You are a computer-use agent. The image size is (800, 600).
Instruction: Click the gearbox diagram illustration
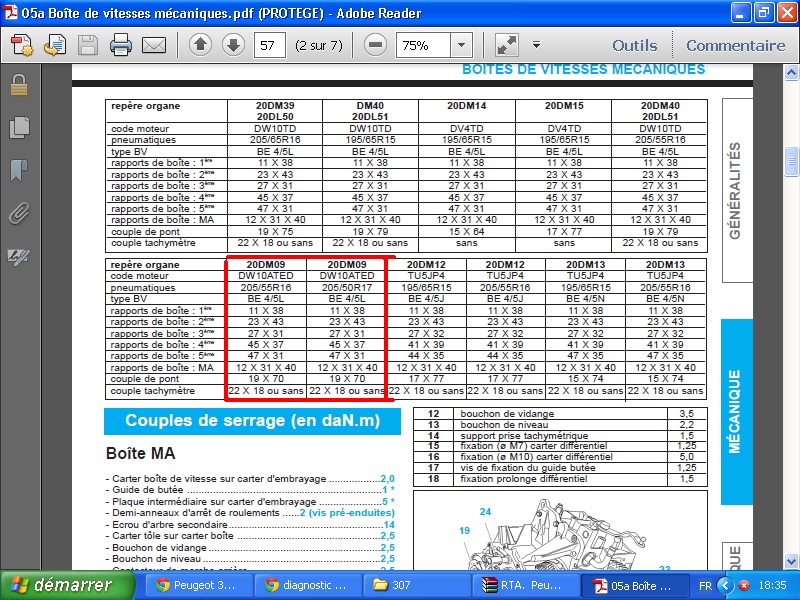coord(560,531)
